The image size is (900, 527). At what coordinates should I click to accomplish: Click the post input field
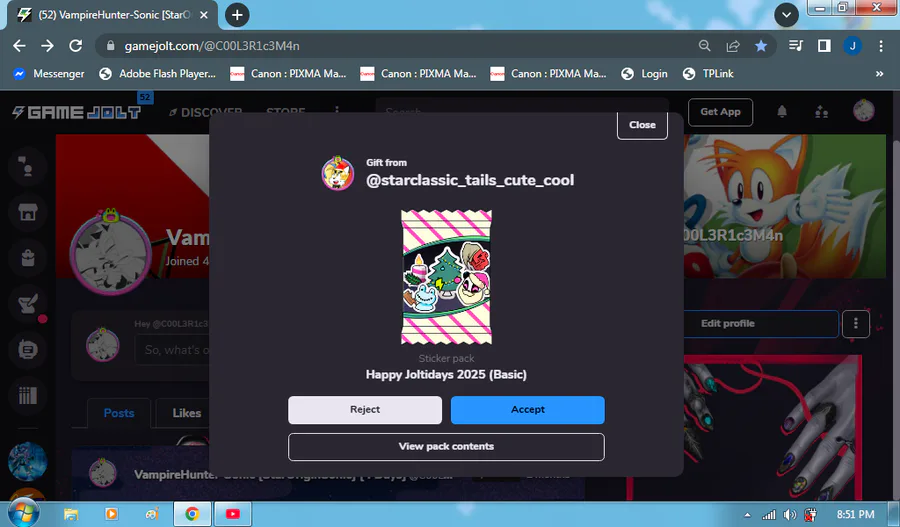click(x=172, y=350)
